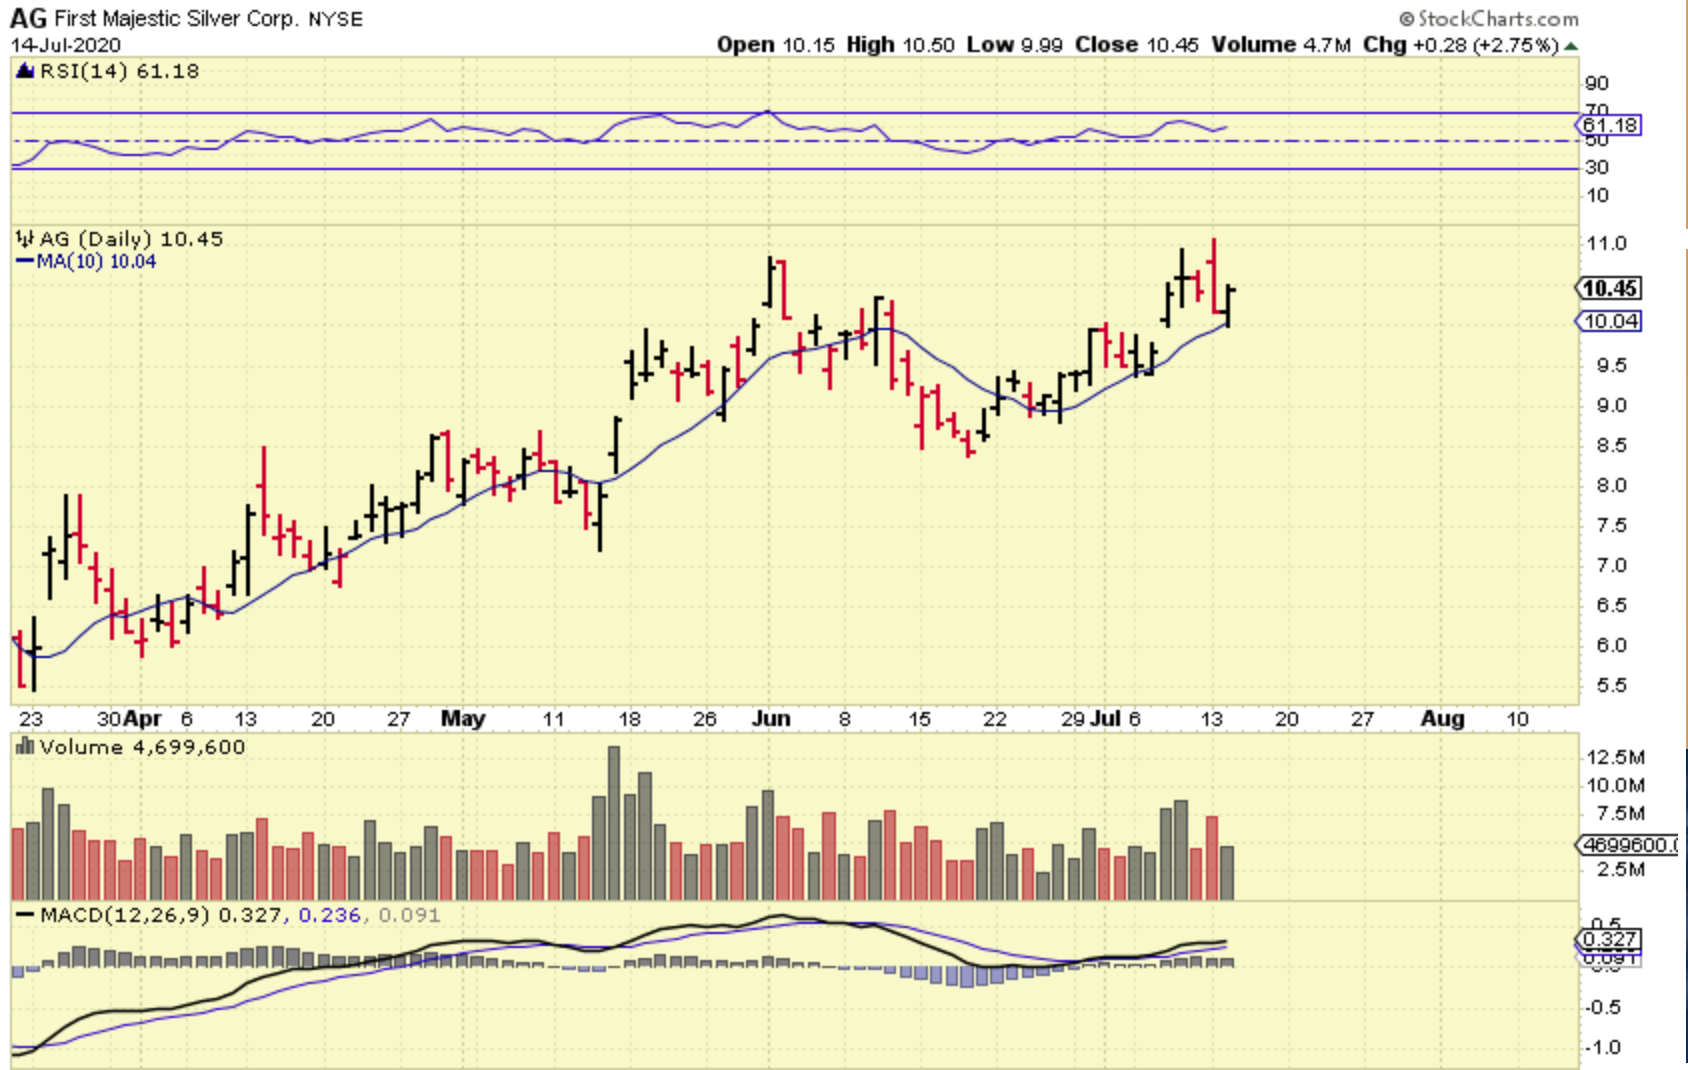Click the 12.5M volume axis label
The width and height of the screenshot is (1688, 1070).
(x=1616, y=757)
